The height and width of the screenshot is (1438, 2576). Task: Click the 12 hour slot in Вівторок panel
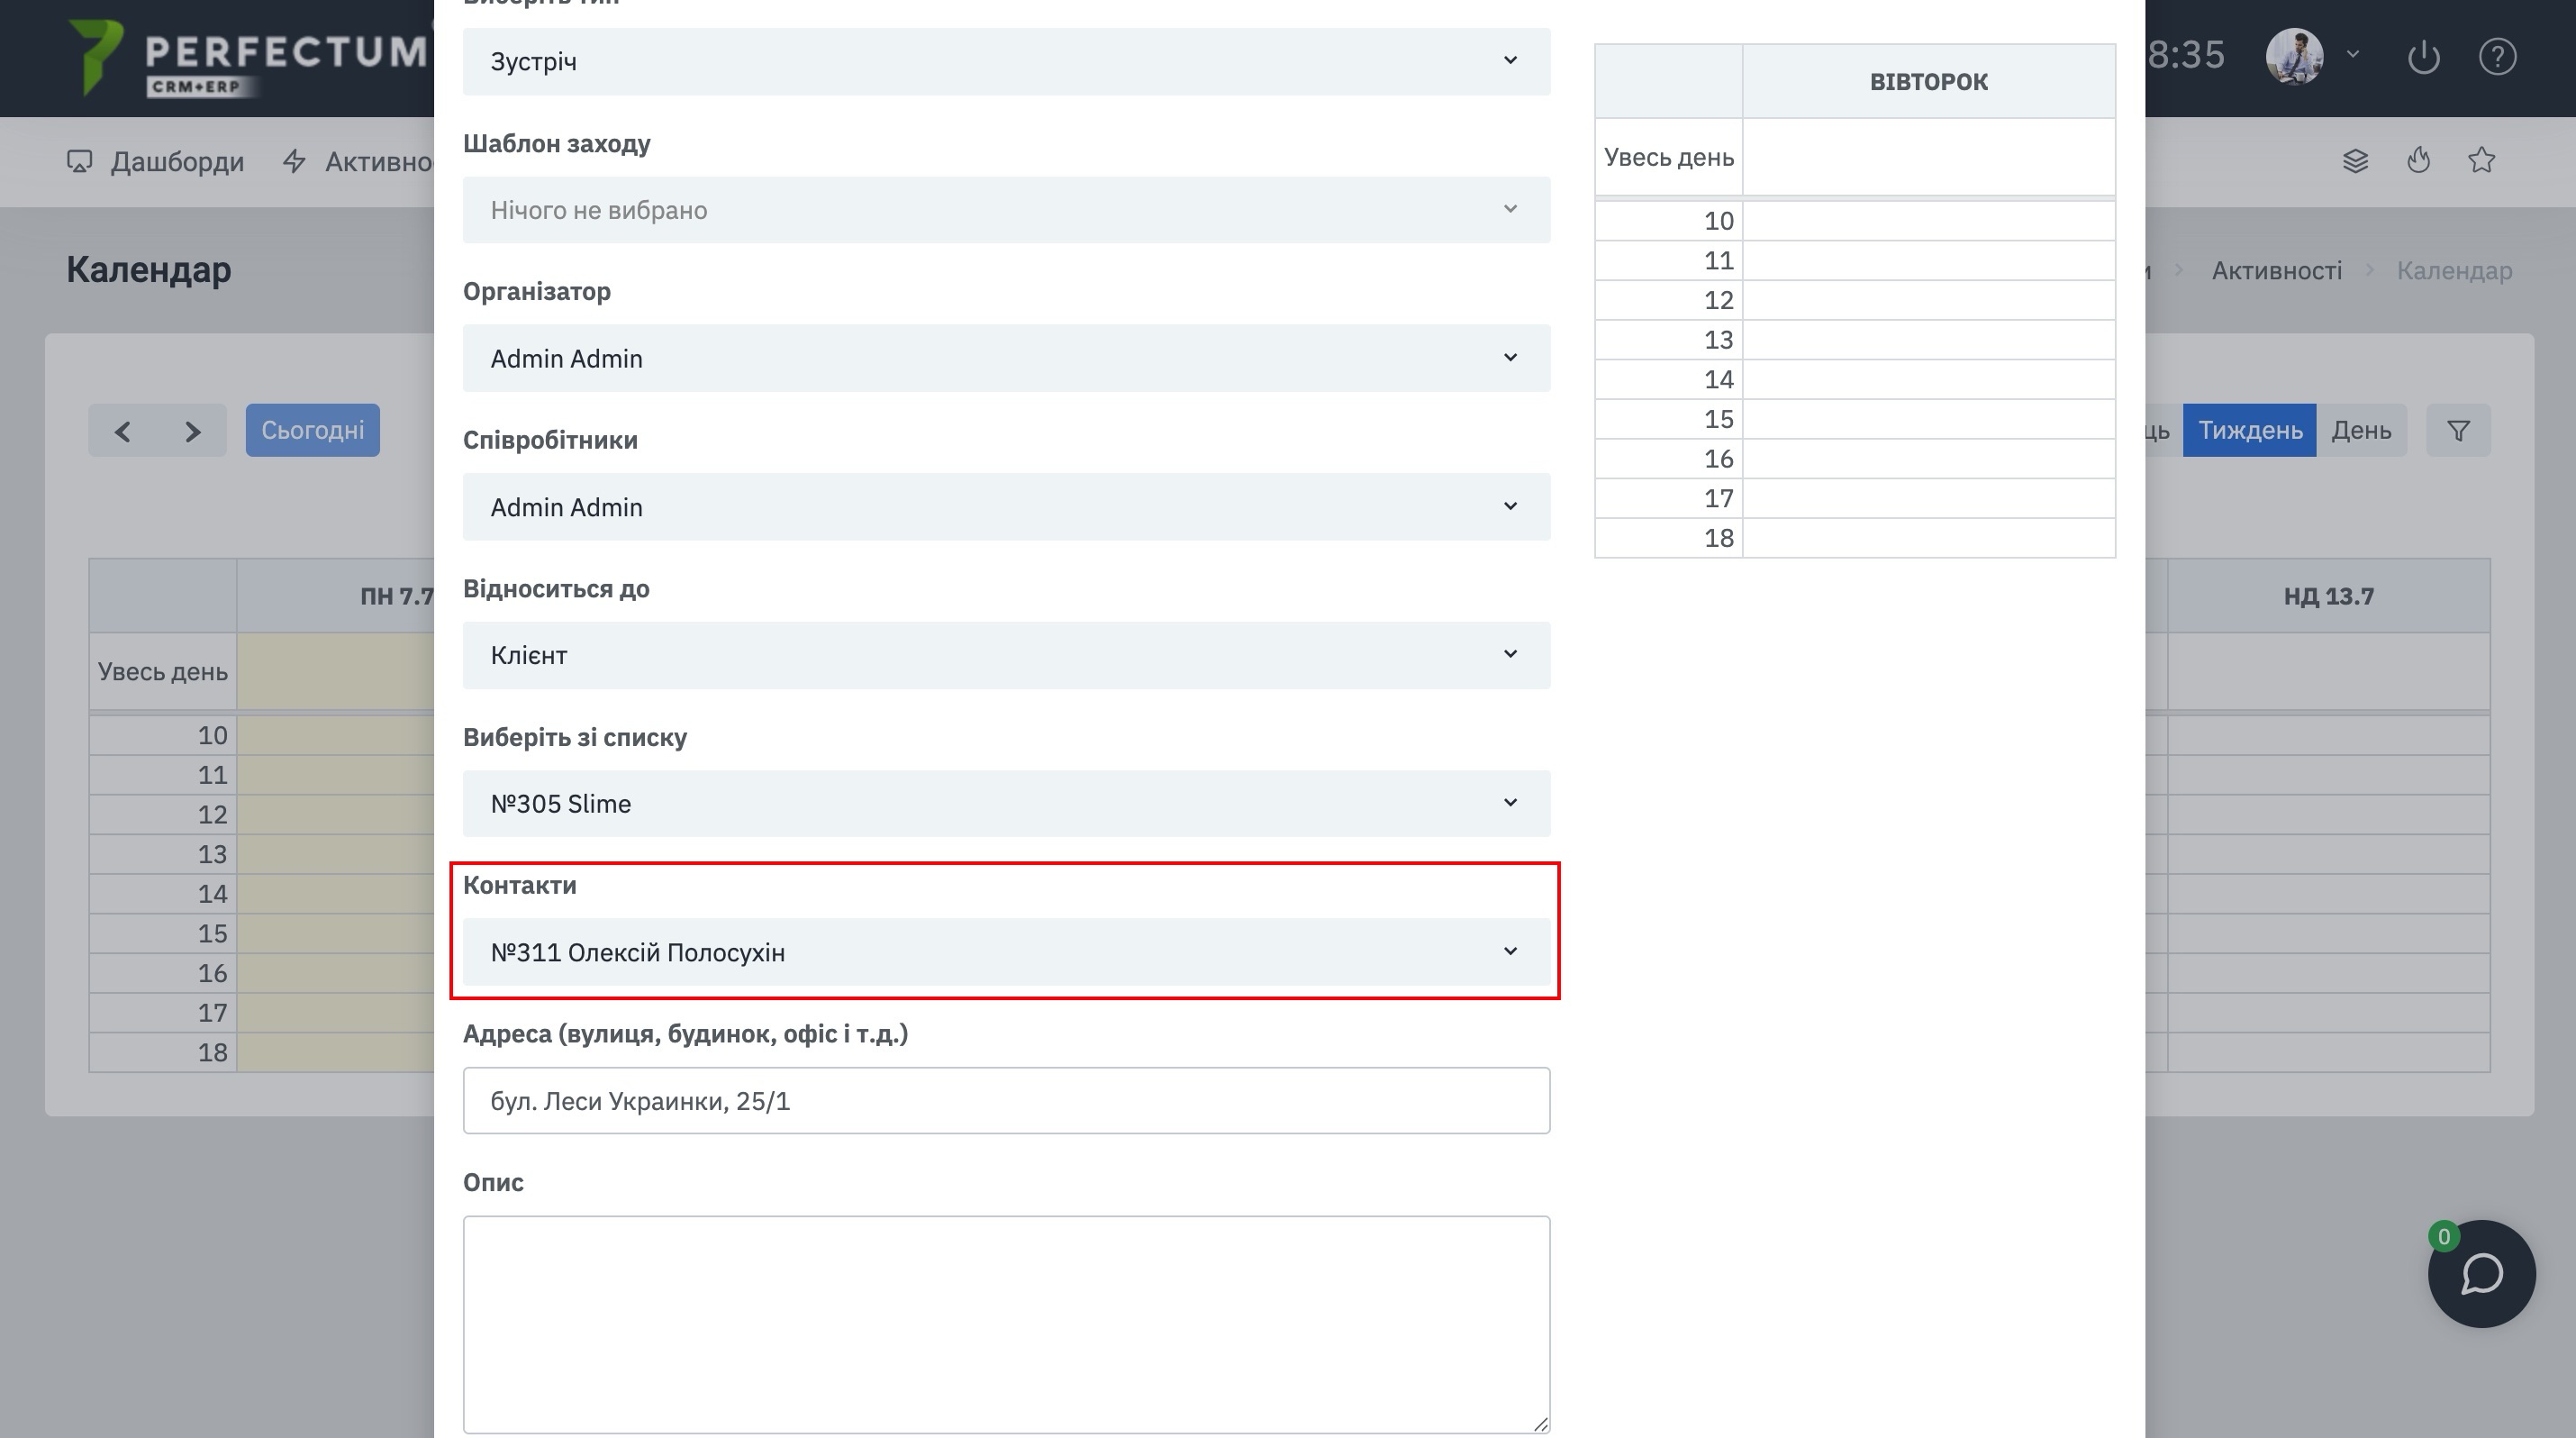click(1928, 300)
